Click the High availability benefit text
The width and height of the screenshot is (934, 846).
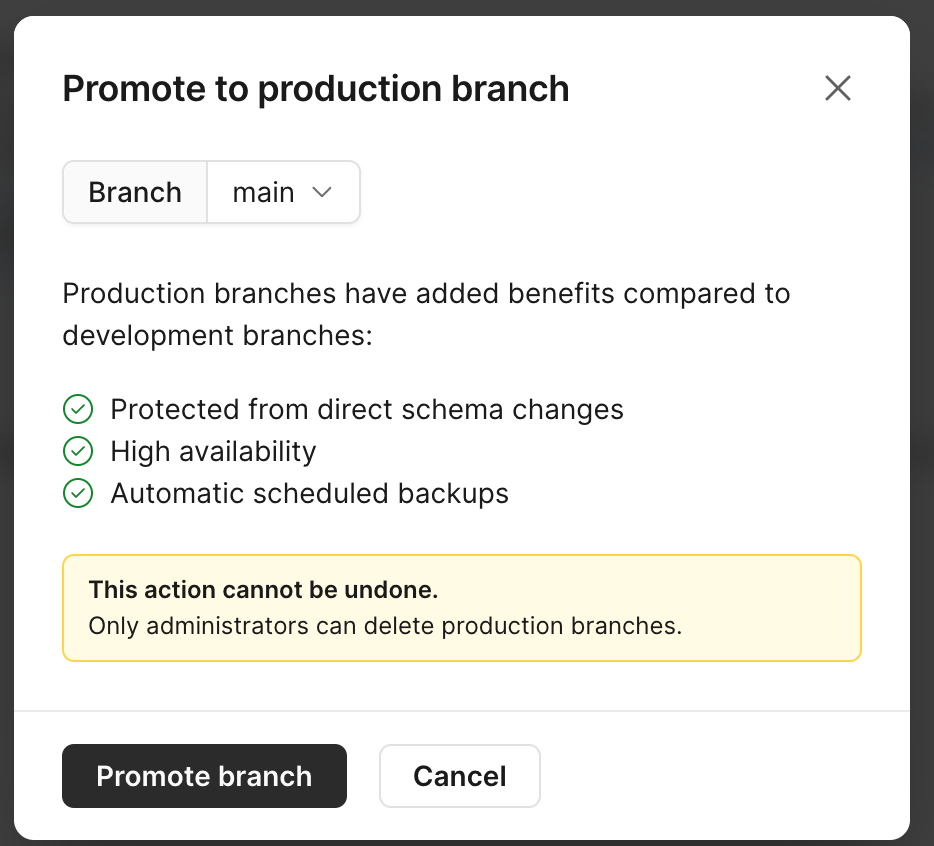[x=213, y=451]
